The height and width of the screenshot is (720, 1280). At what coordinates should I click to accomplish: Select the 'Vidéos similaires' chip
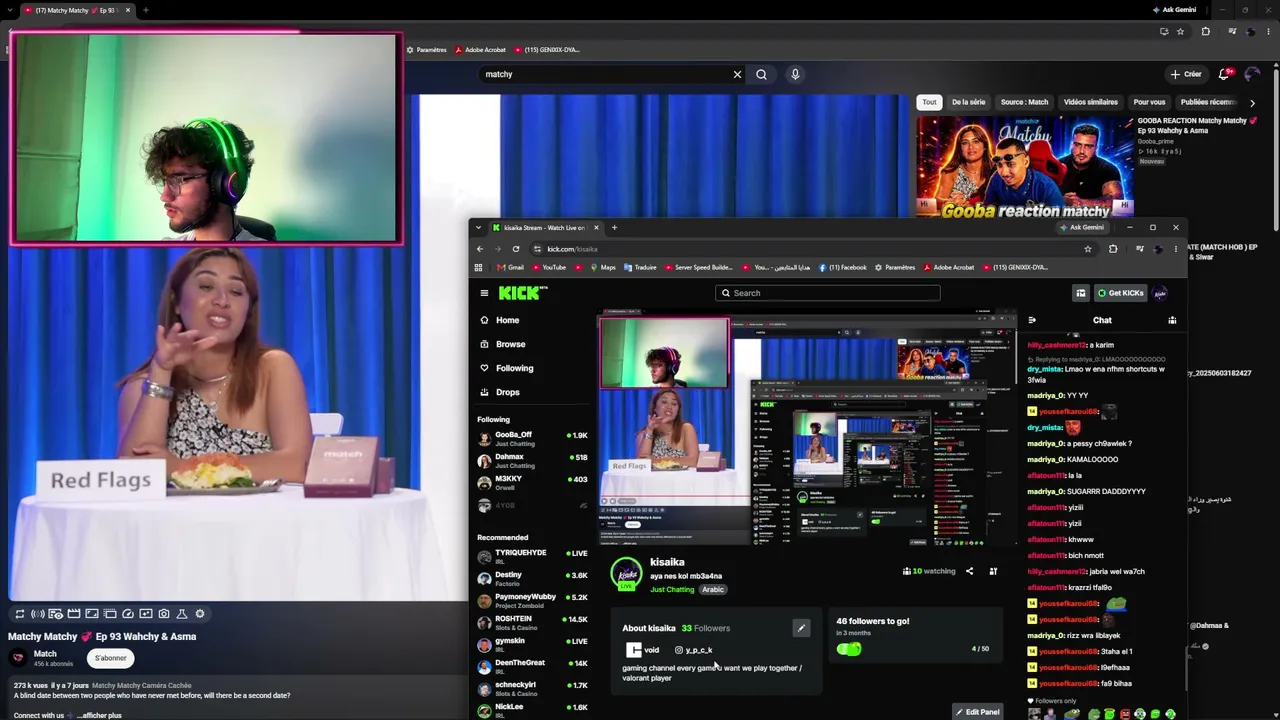(1091, 102)
